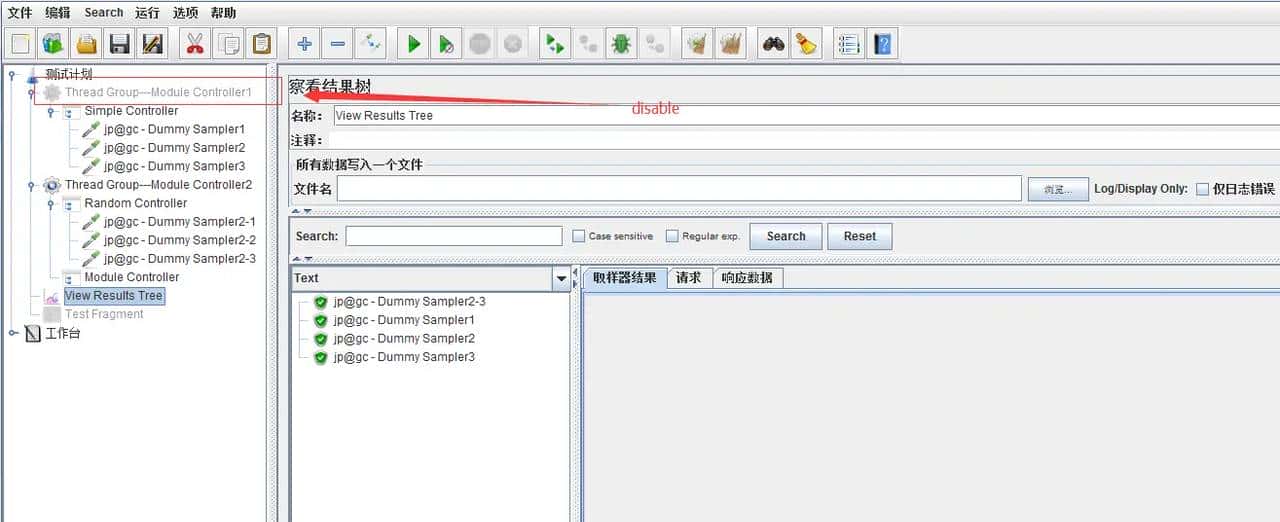The image size is (1280, 522).
Task: Focus the 文件名 filename input field
Action: [680, 189]
